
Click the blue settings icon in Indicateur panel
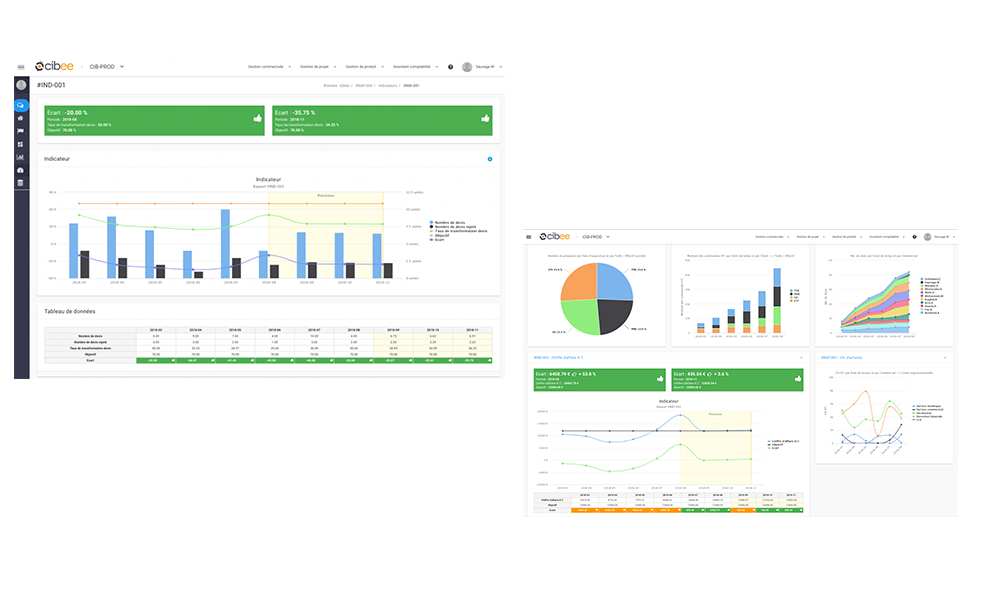pos(489,159)
